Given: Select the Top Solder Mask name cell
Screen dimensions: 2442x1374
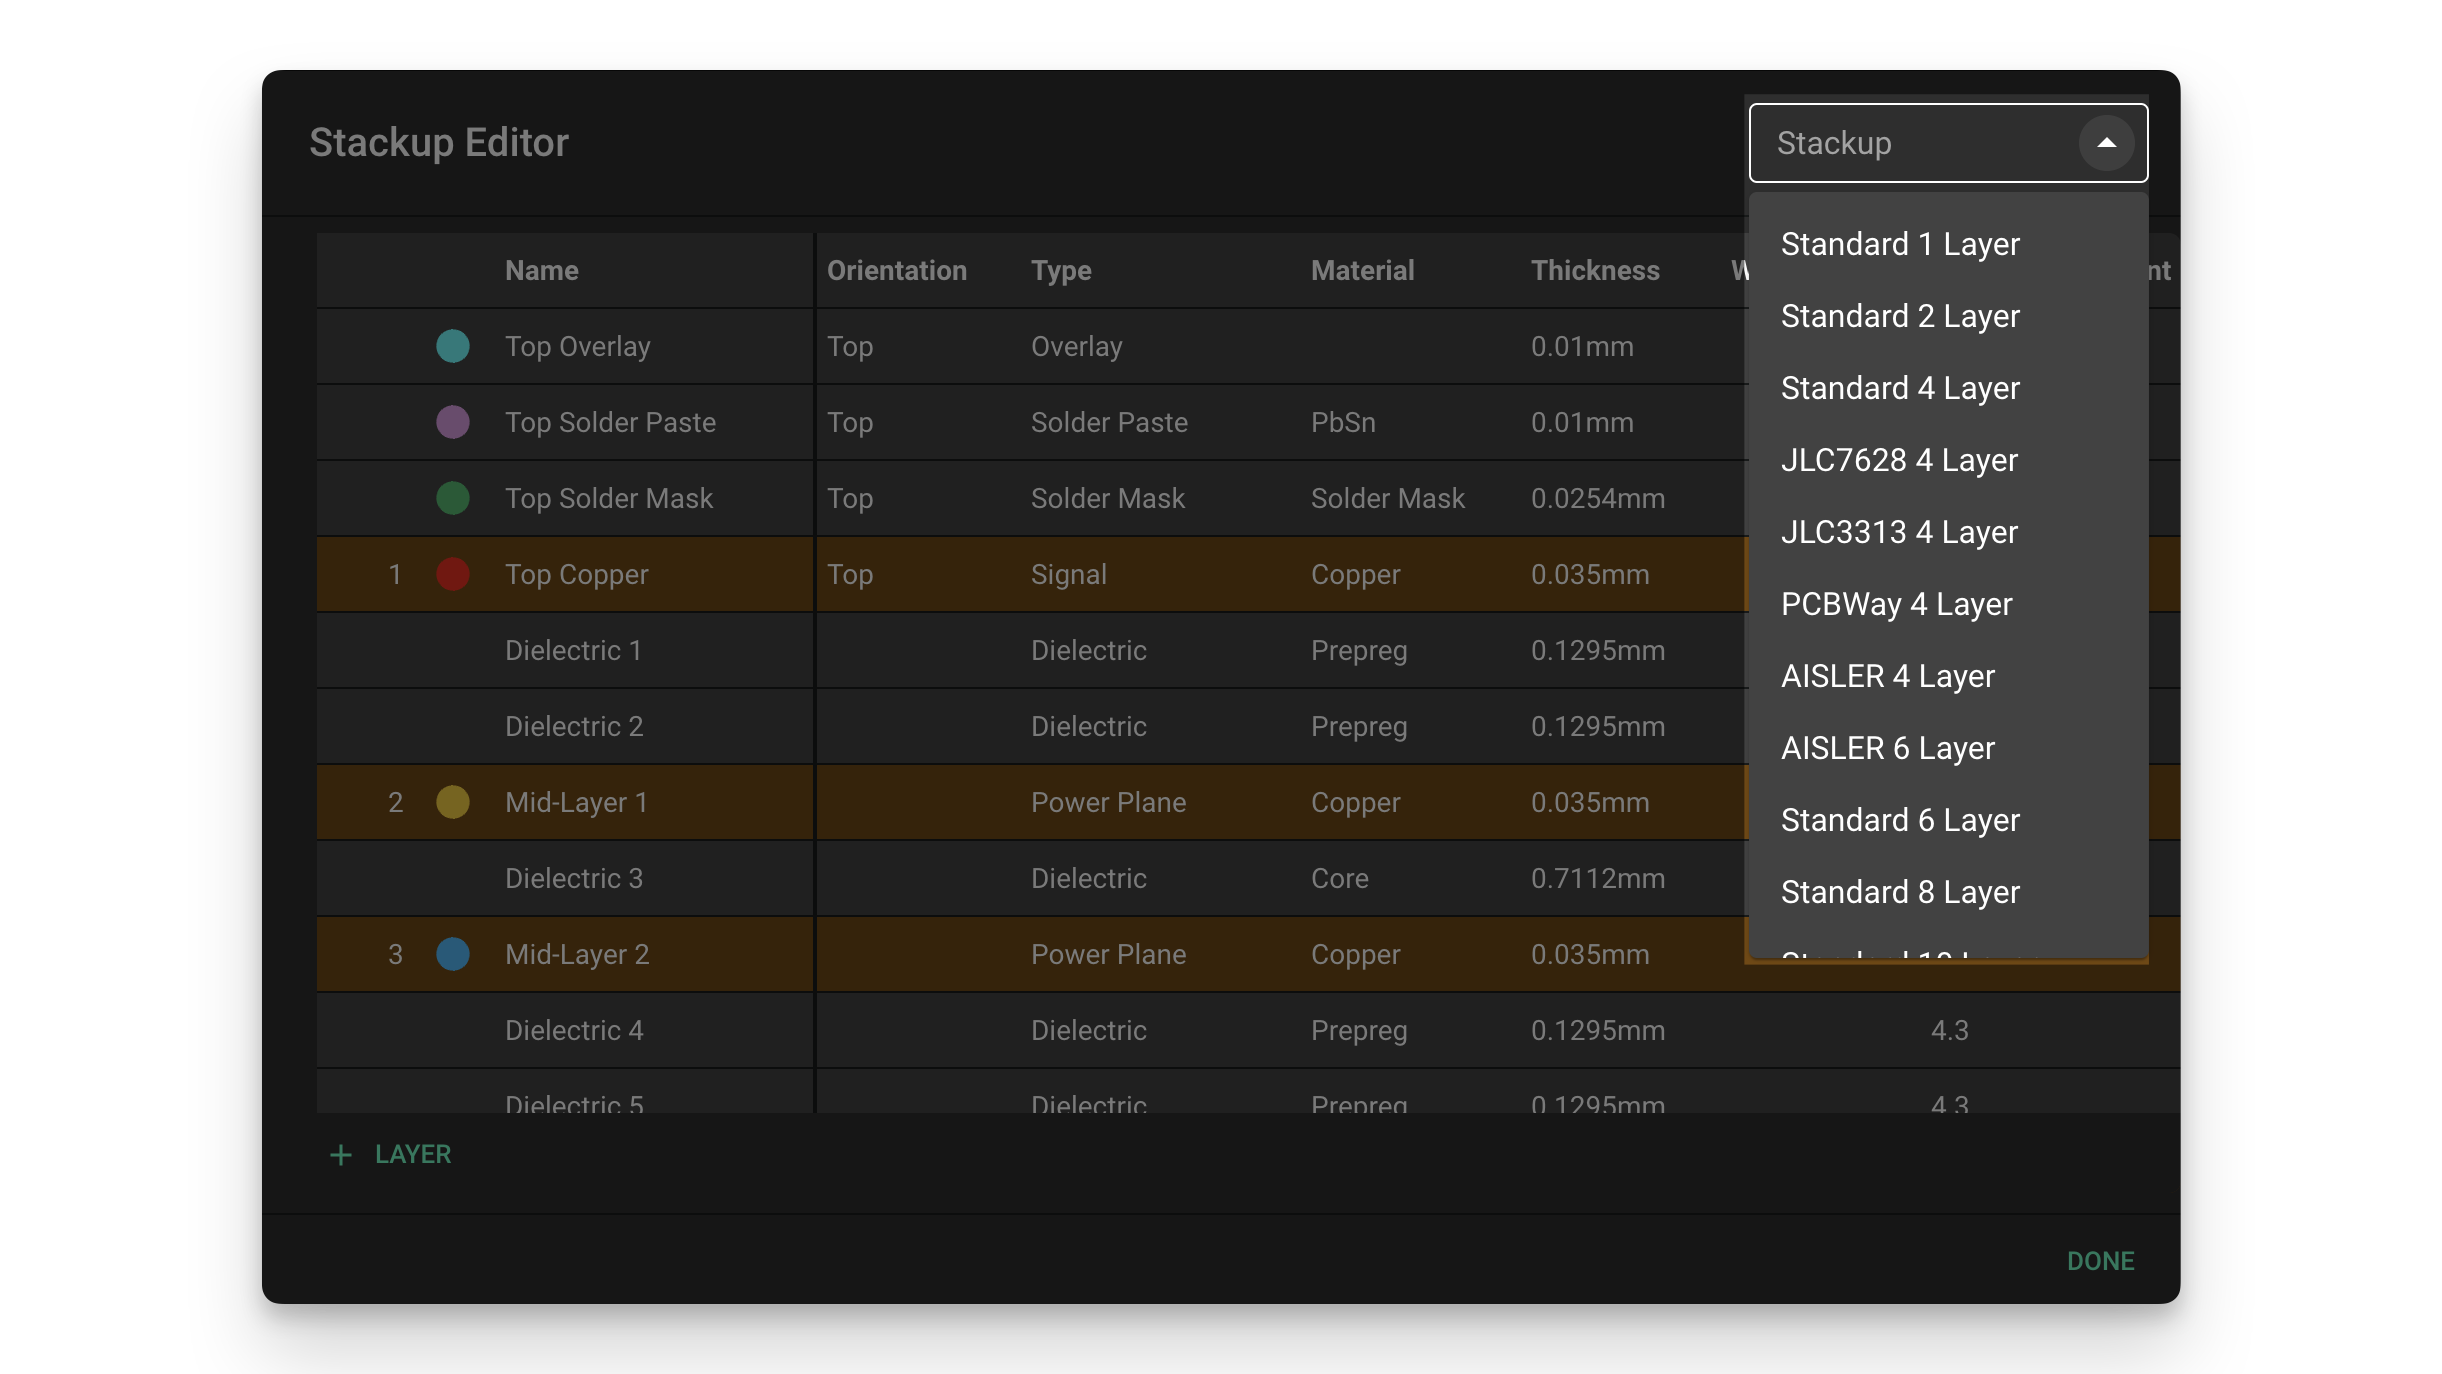Looking at the screenshot, I should pos(609,498).
